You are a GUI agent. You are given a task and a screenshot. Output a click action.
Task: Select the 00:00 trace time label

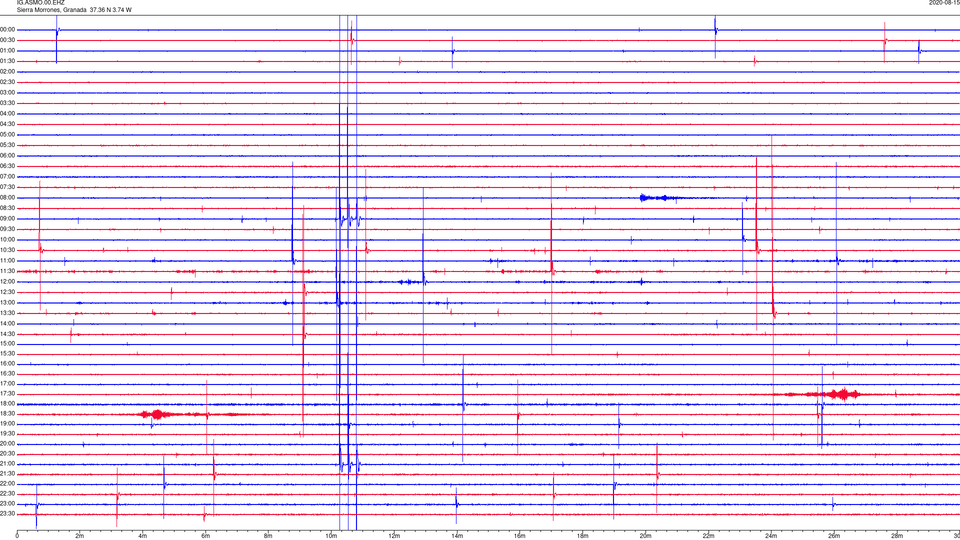point(8,29)
